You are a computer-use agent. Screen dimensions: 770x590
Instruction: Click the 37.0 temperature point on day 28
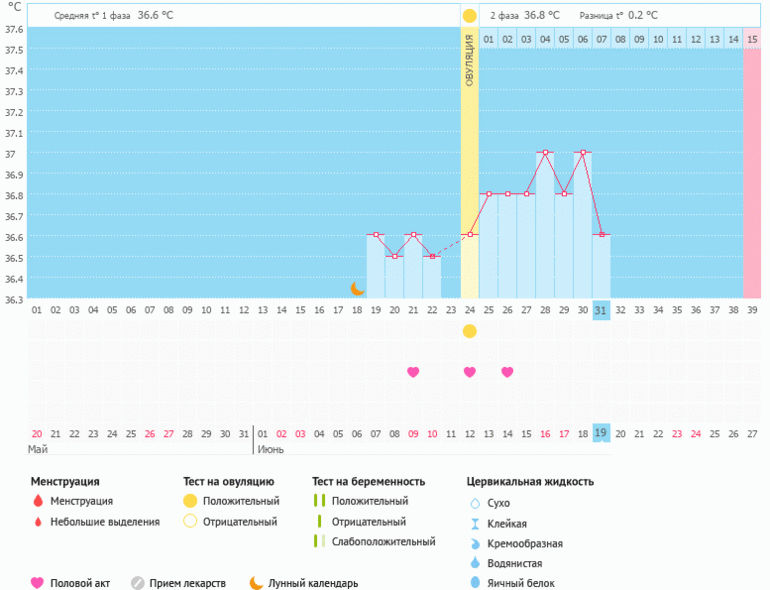[544, 153]
